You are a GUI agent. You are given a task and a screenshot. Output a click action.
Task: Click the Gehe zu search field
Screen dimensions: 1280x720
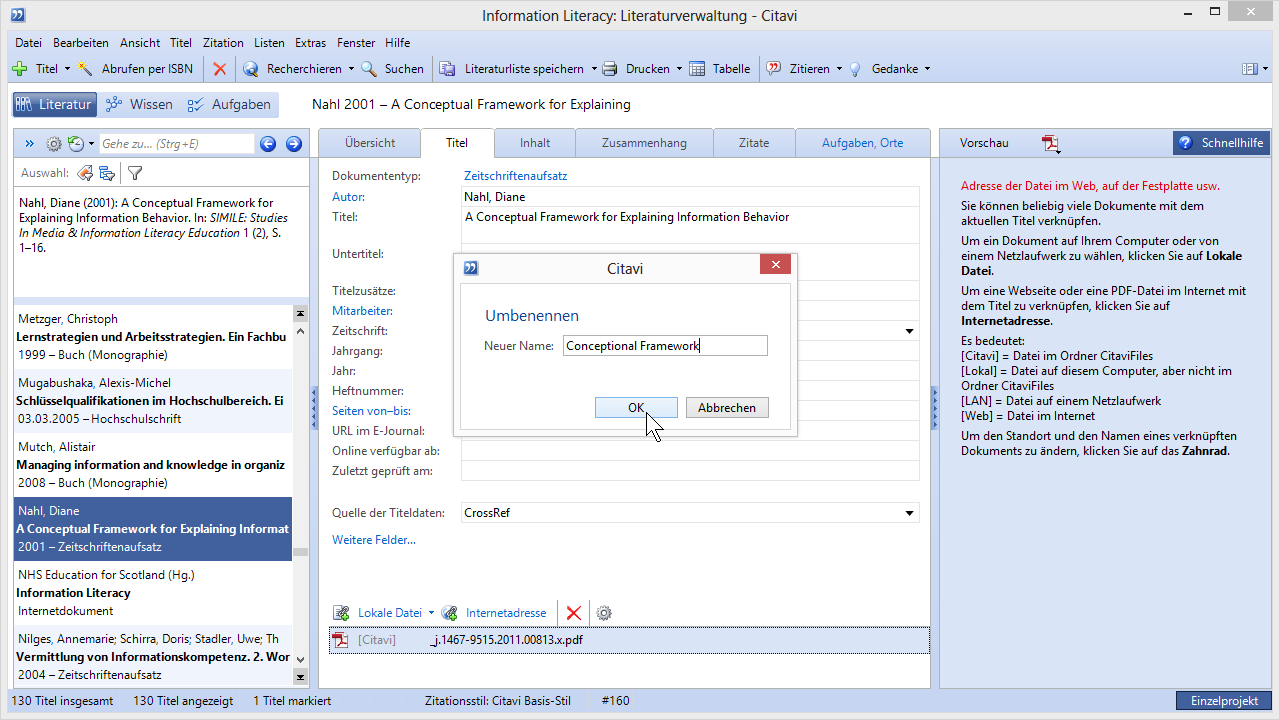pos(176,144)
